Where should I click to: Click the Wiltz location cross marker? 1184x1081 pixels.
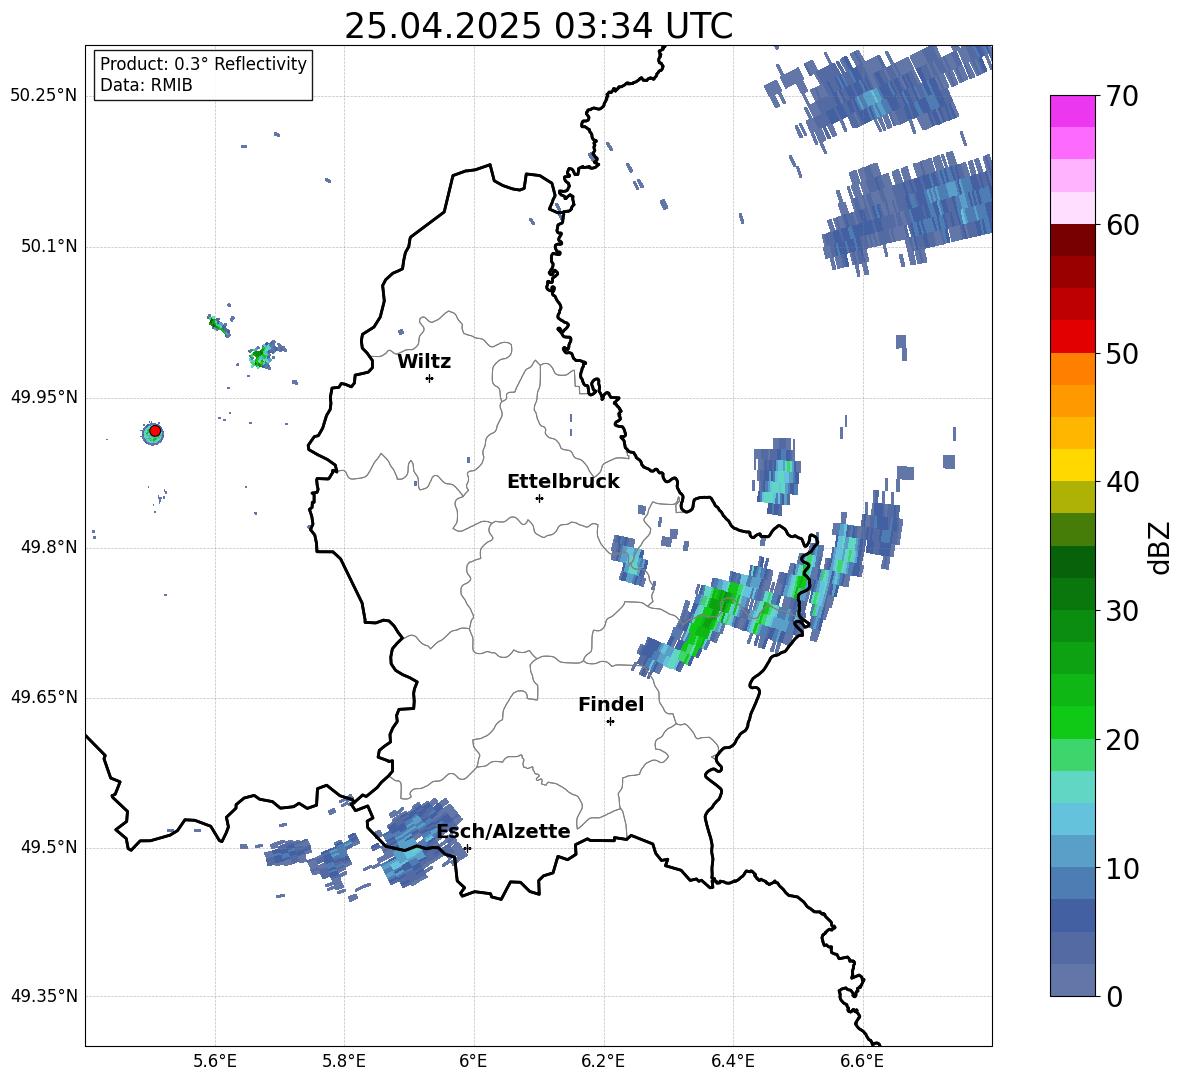(x=429, y=378)
